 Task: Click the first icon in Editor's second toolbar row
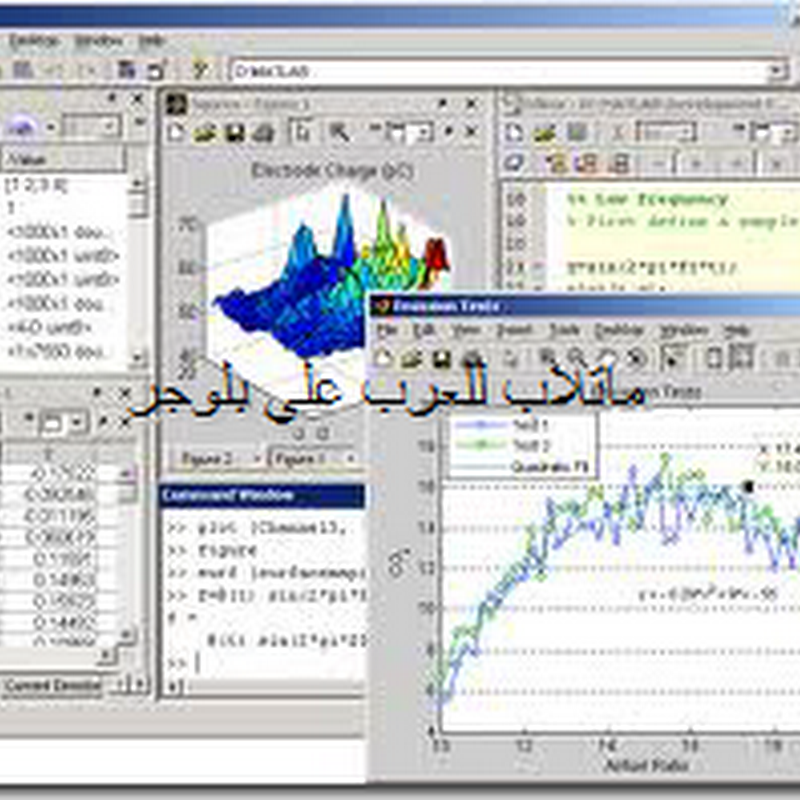click(514, 164)
